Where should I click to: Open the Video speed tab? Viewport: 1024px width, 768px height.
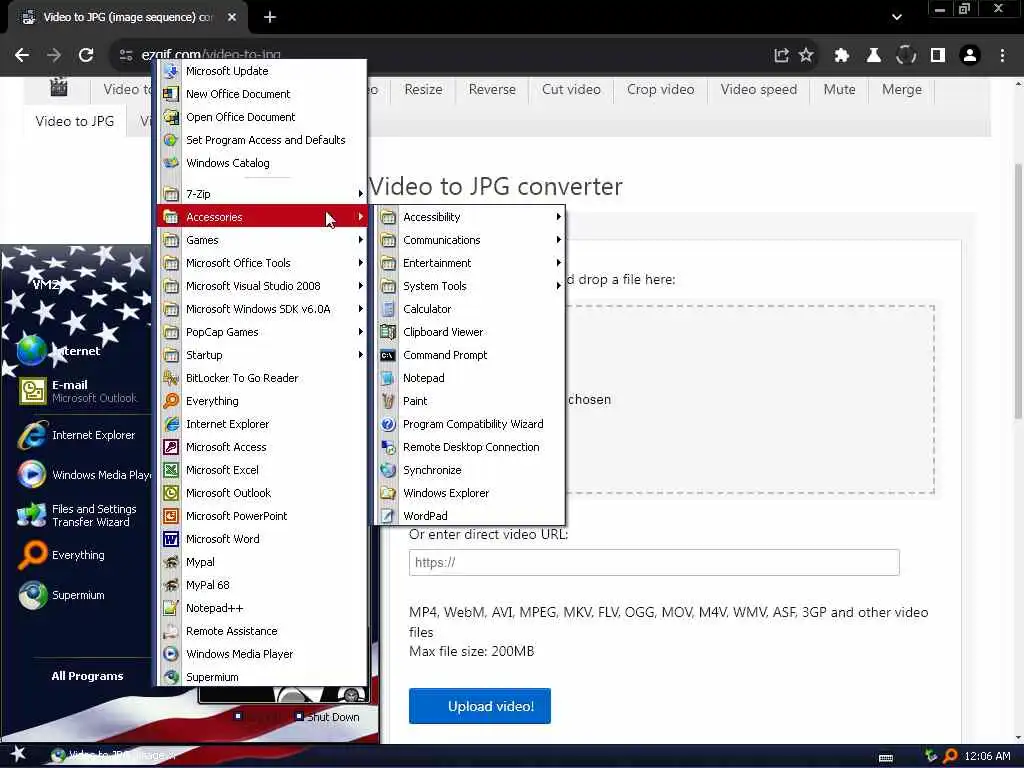pyautogui.click(x=759, y=89)
